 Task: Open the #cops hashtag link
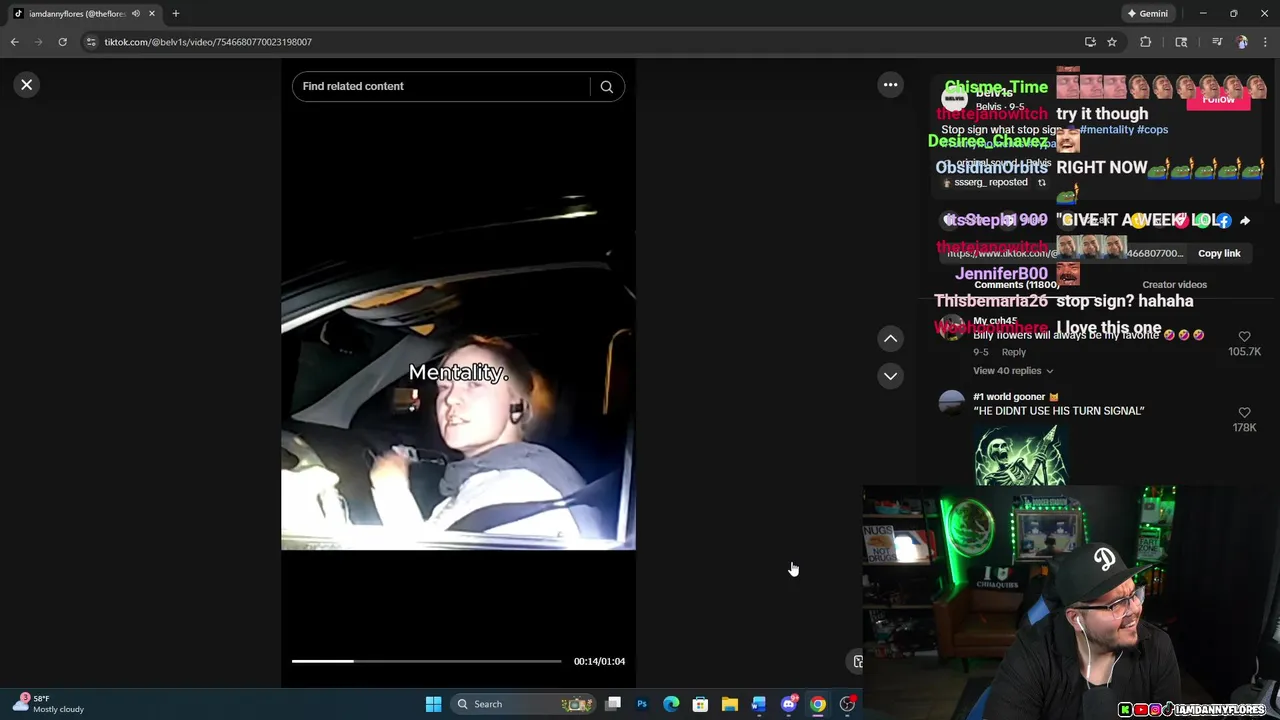[x=1152, y=130]
